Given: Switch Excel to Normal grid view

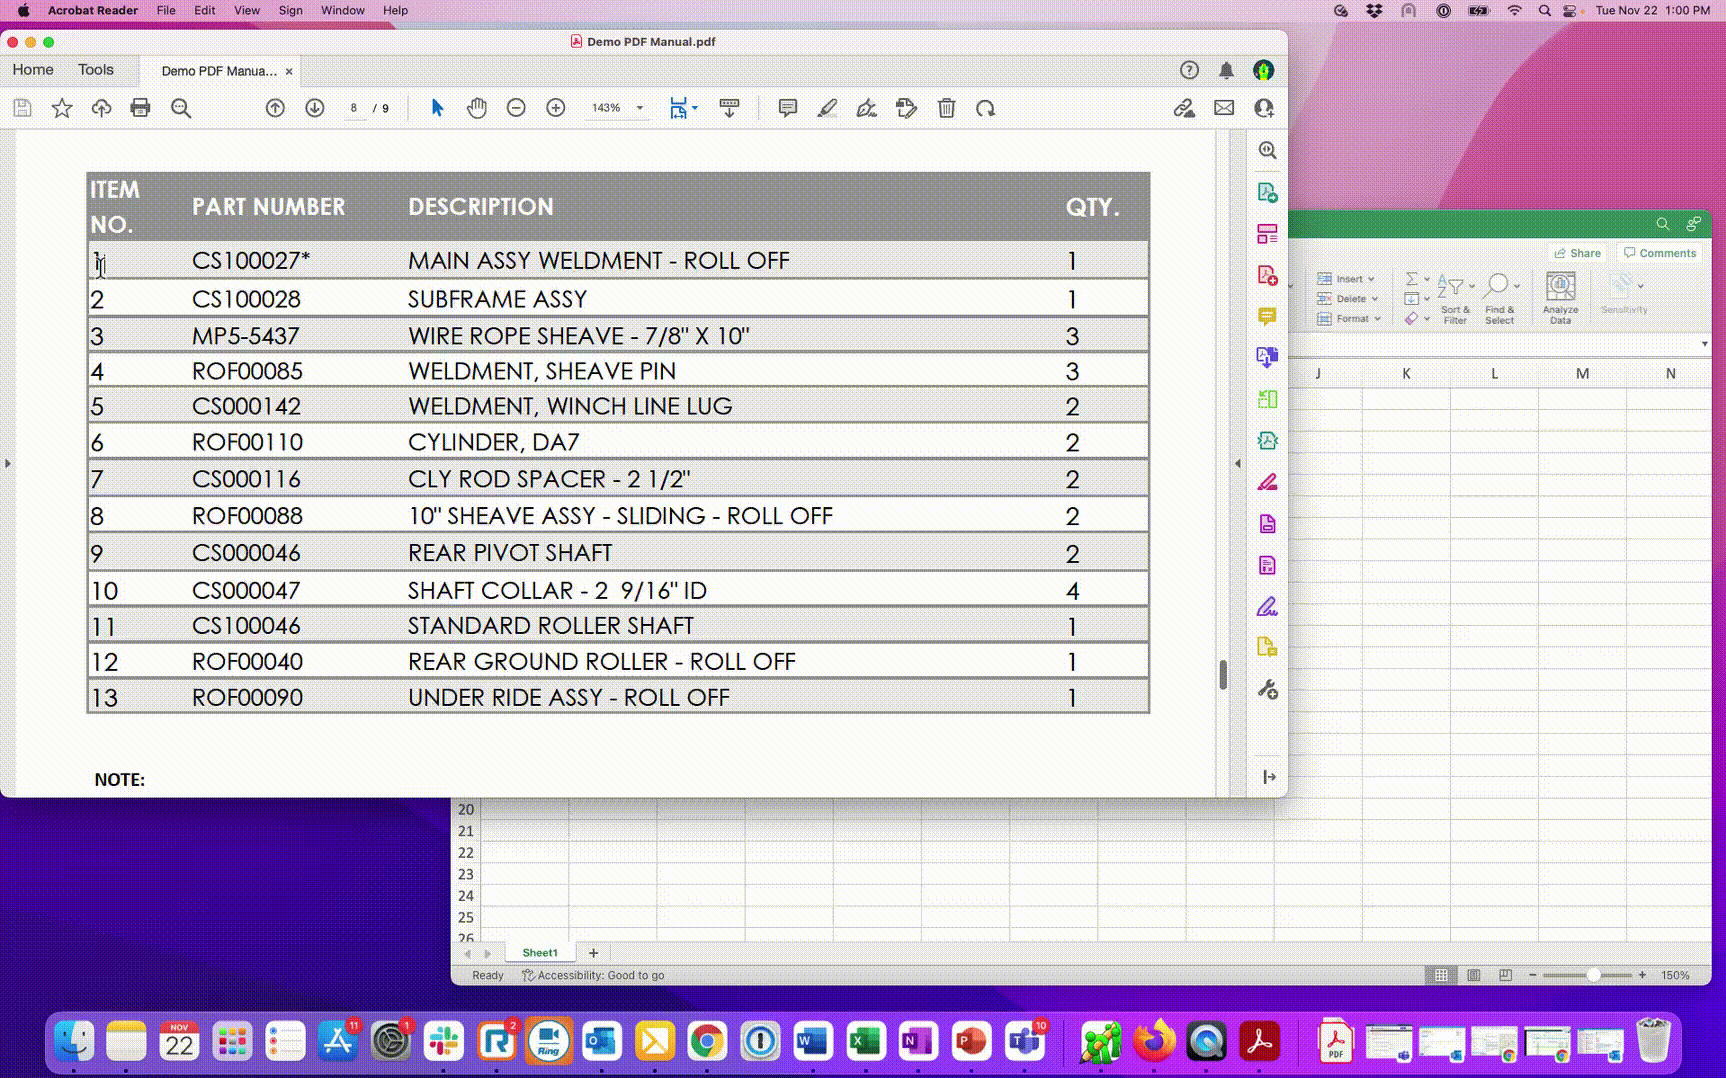Looking at the screenshot, I should 1441,975.
